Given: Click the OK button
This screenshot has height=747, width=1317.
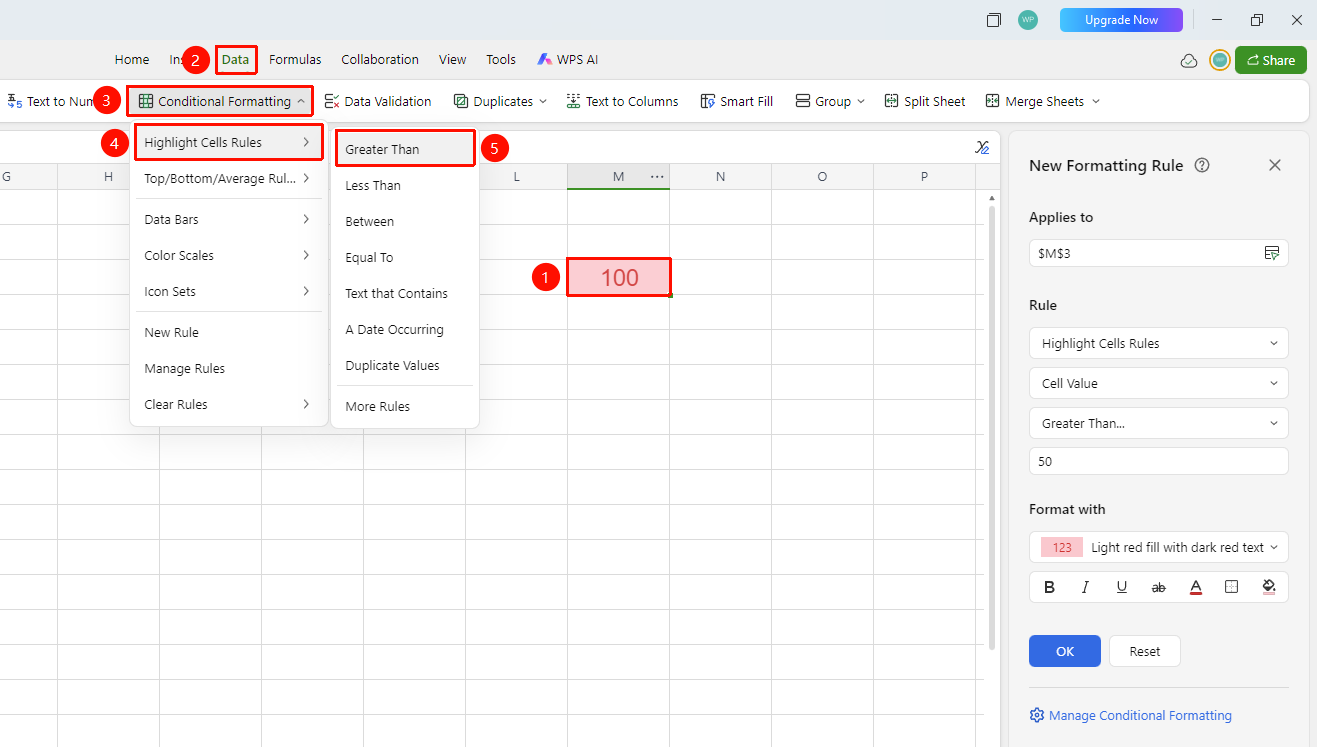Looking at the screenshot, I should tap(1065, 651).
